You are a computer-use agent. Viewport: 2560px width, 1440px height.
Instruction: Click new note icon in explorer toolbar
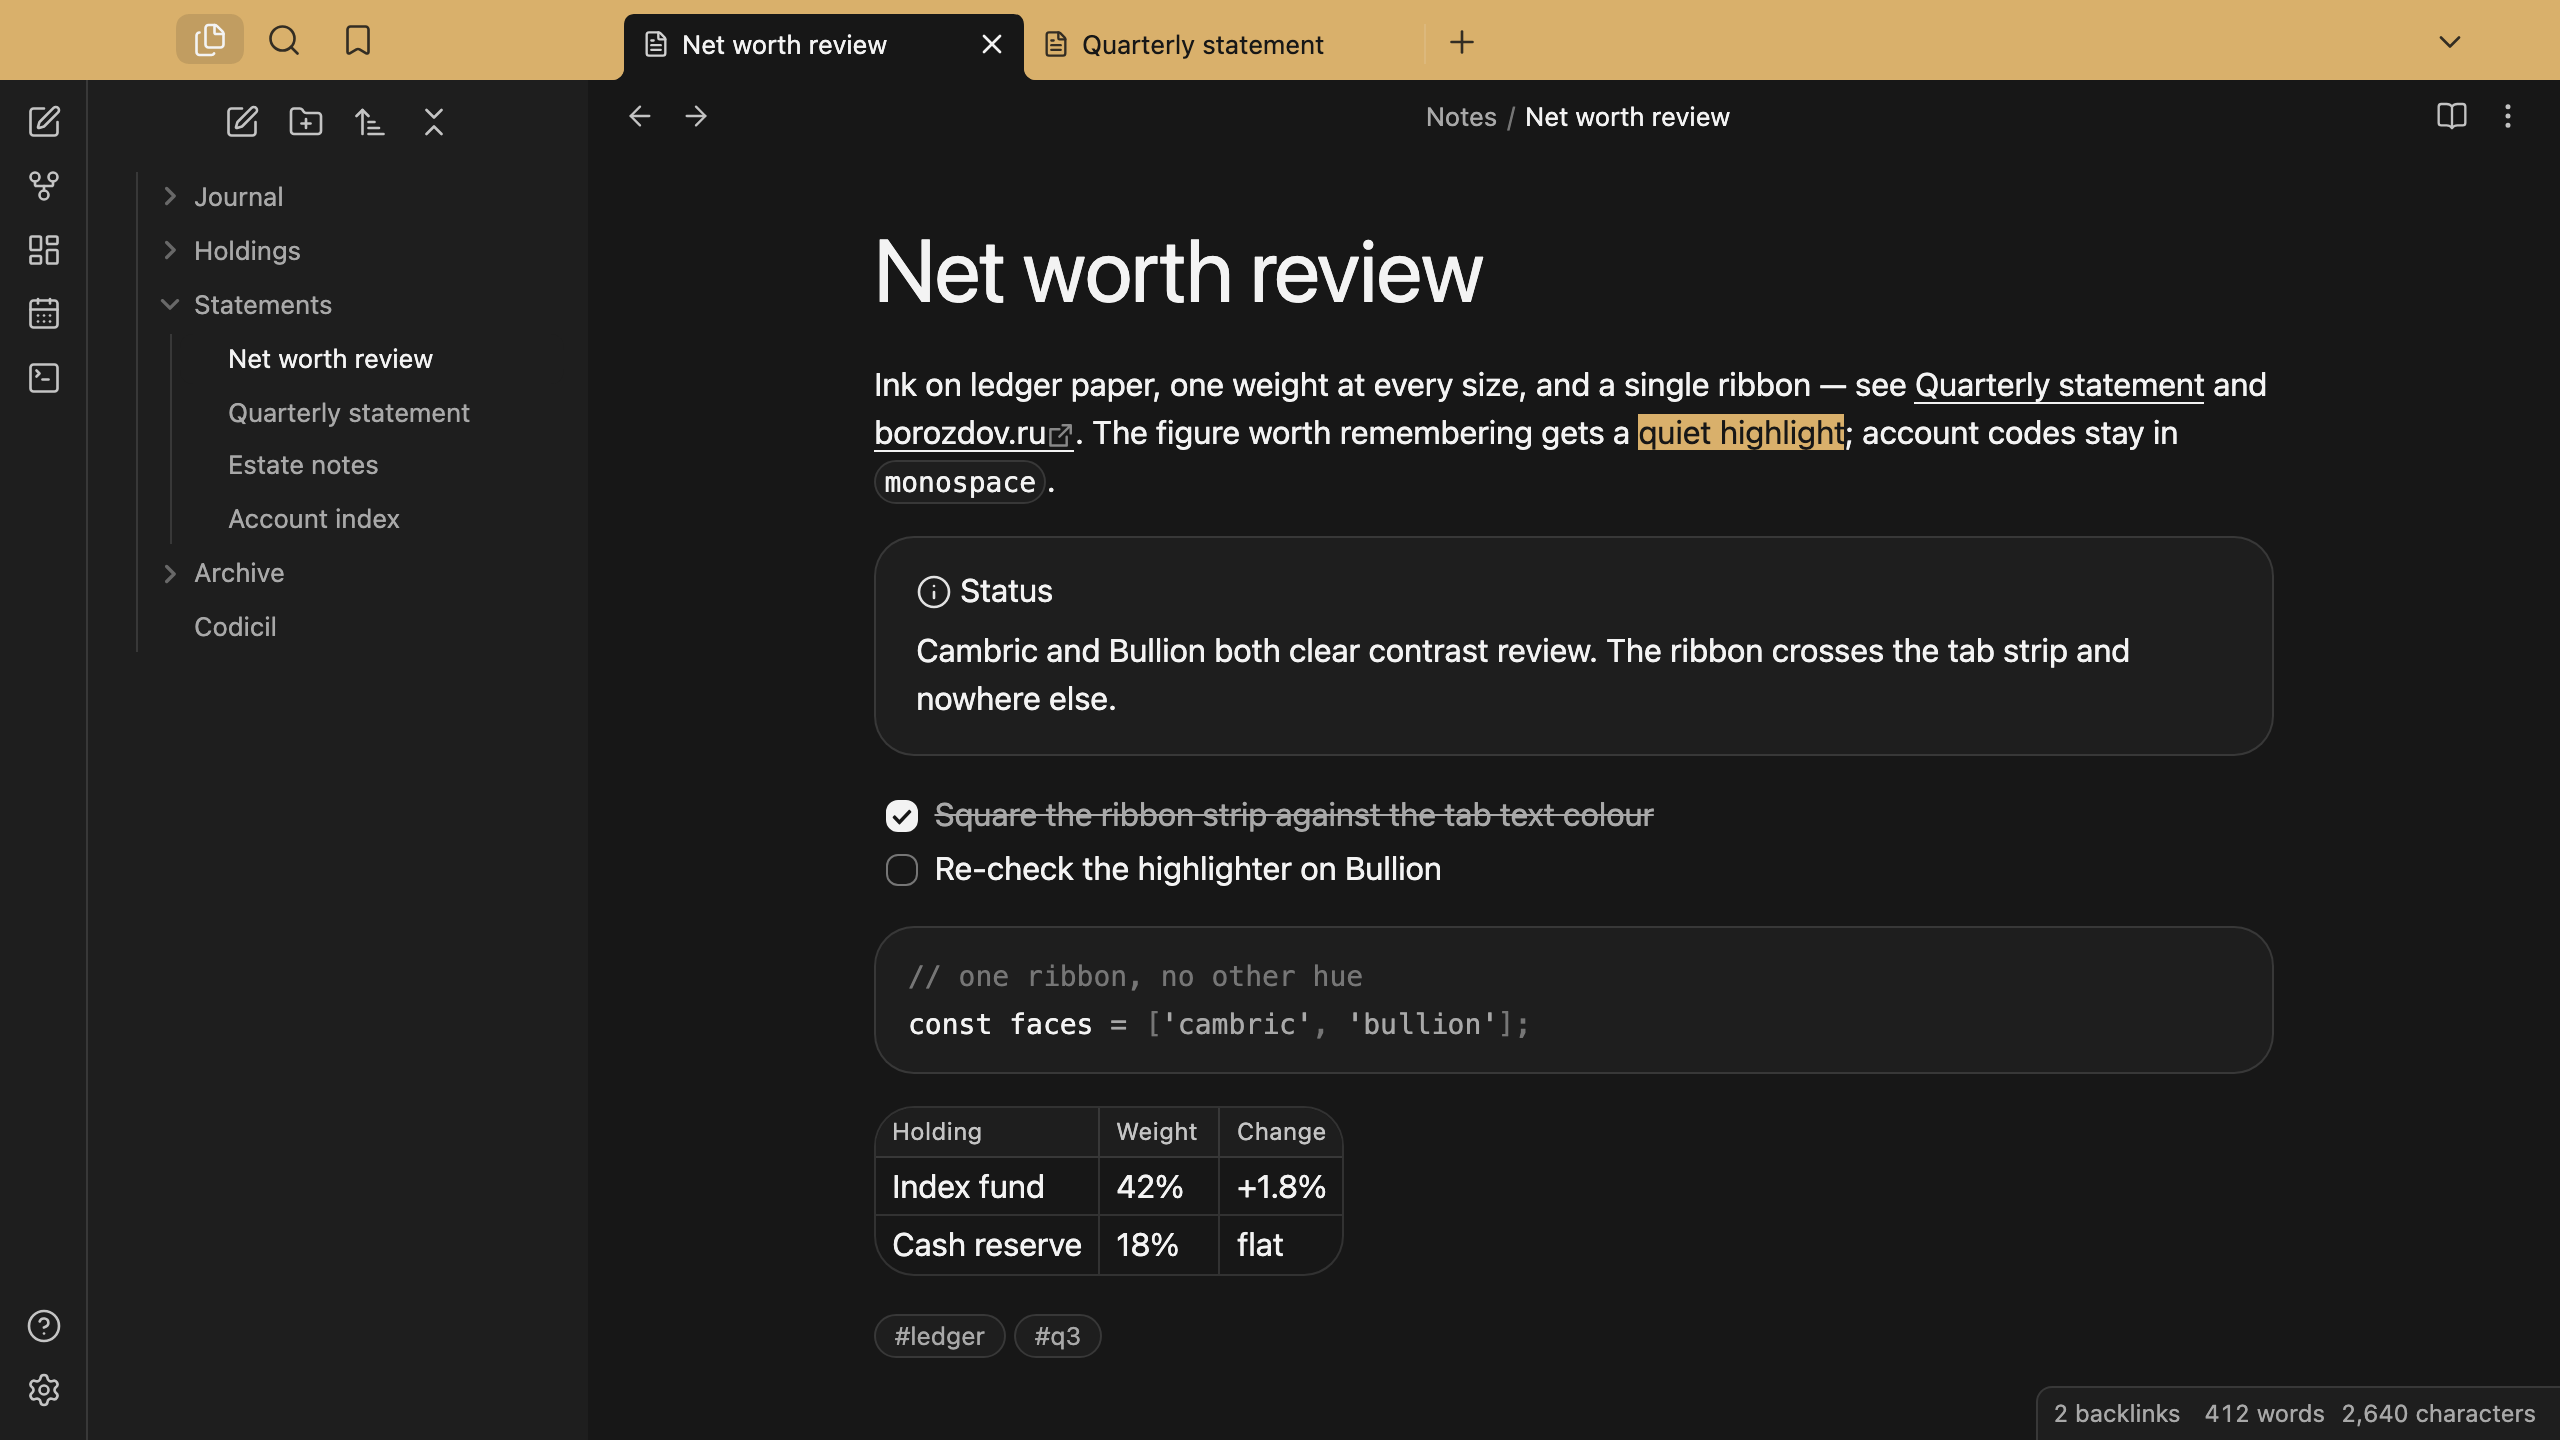click(242, 122)
